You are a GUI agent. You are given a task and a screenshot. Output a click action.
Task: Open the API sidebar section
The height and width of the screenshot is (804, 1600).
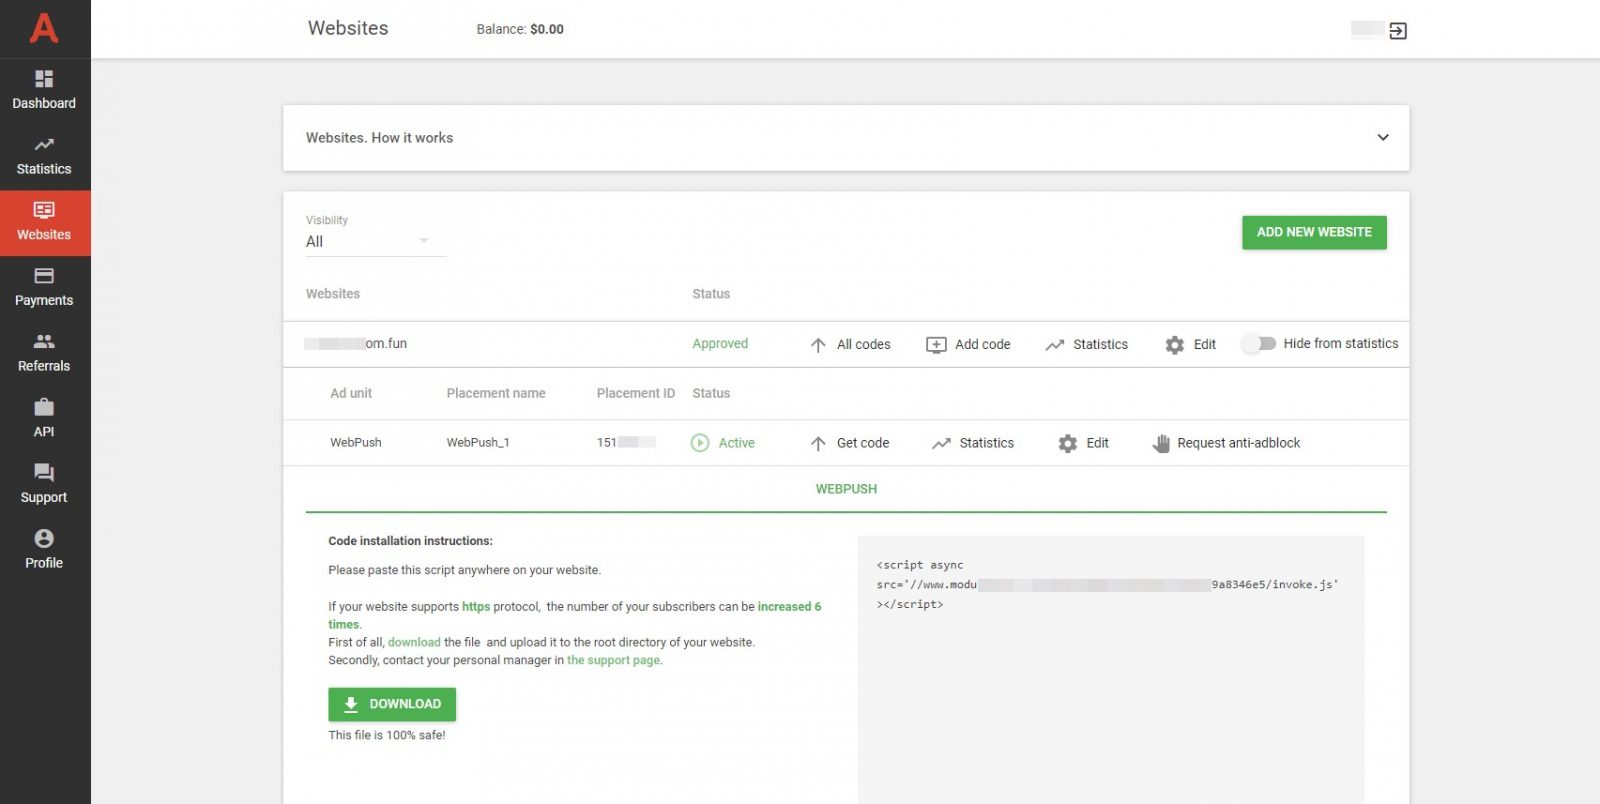pyautogui.click(x=44, y=419)
